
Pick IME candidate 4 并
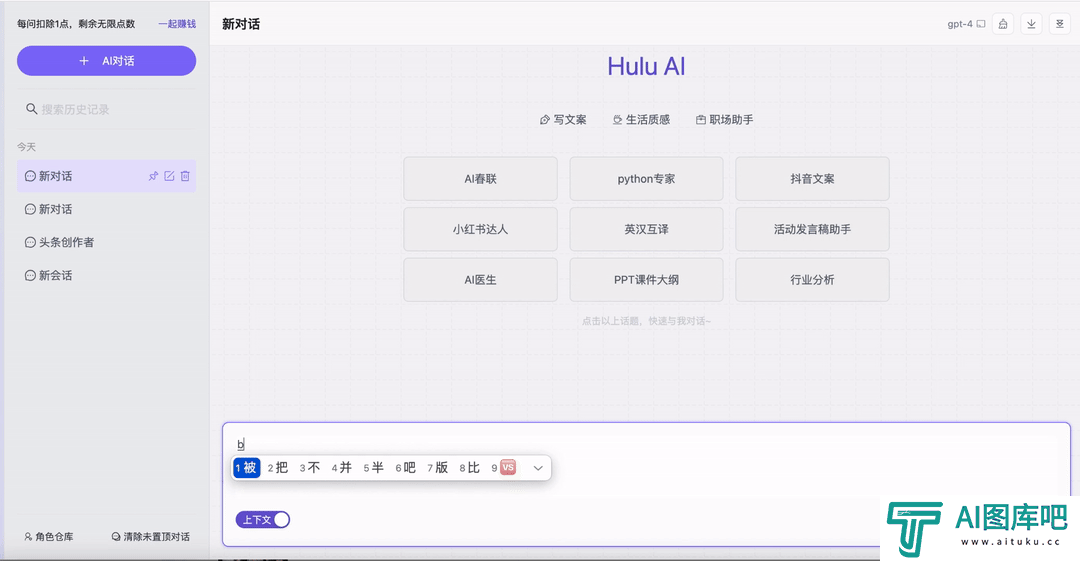pyautogui.click(x=342, y=467)
